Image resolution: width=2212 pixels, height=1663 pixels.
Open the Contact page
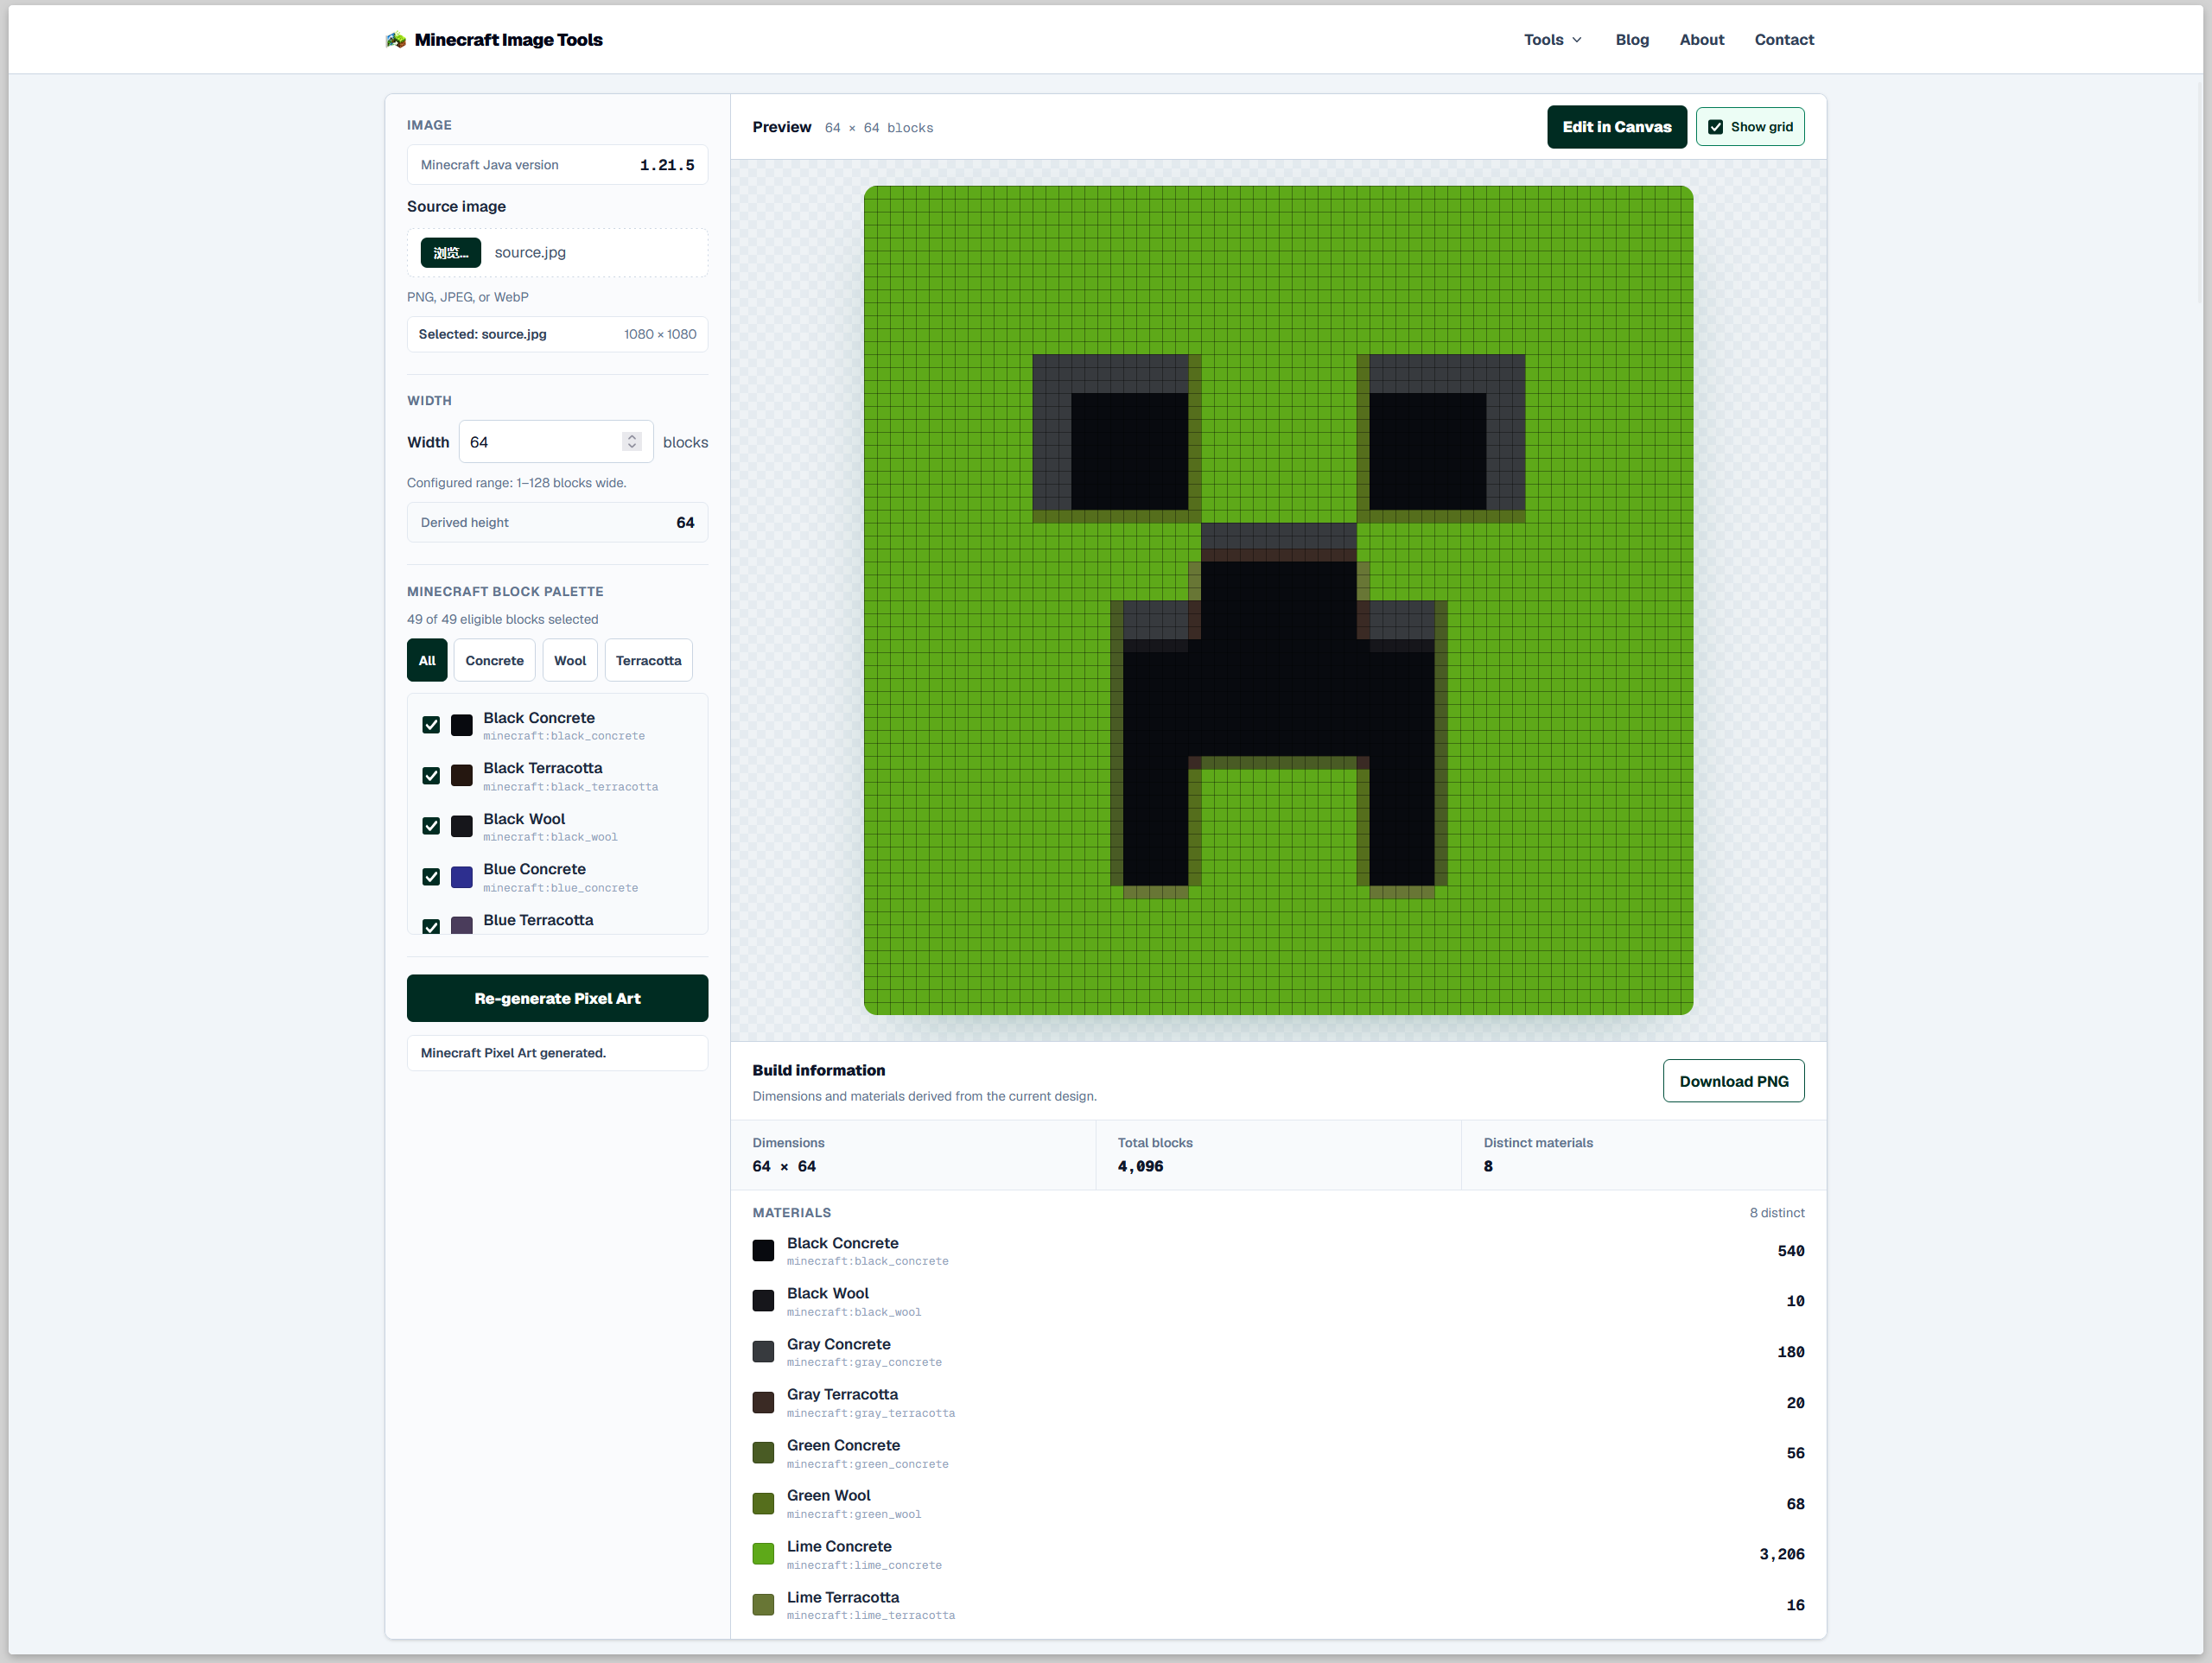[1784, 40]
